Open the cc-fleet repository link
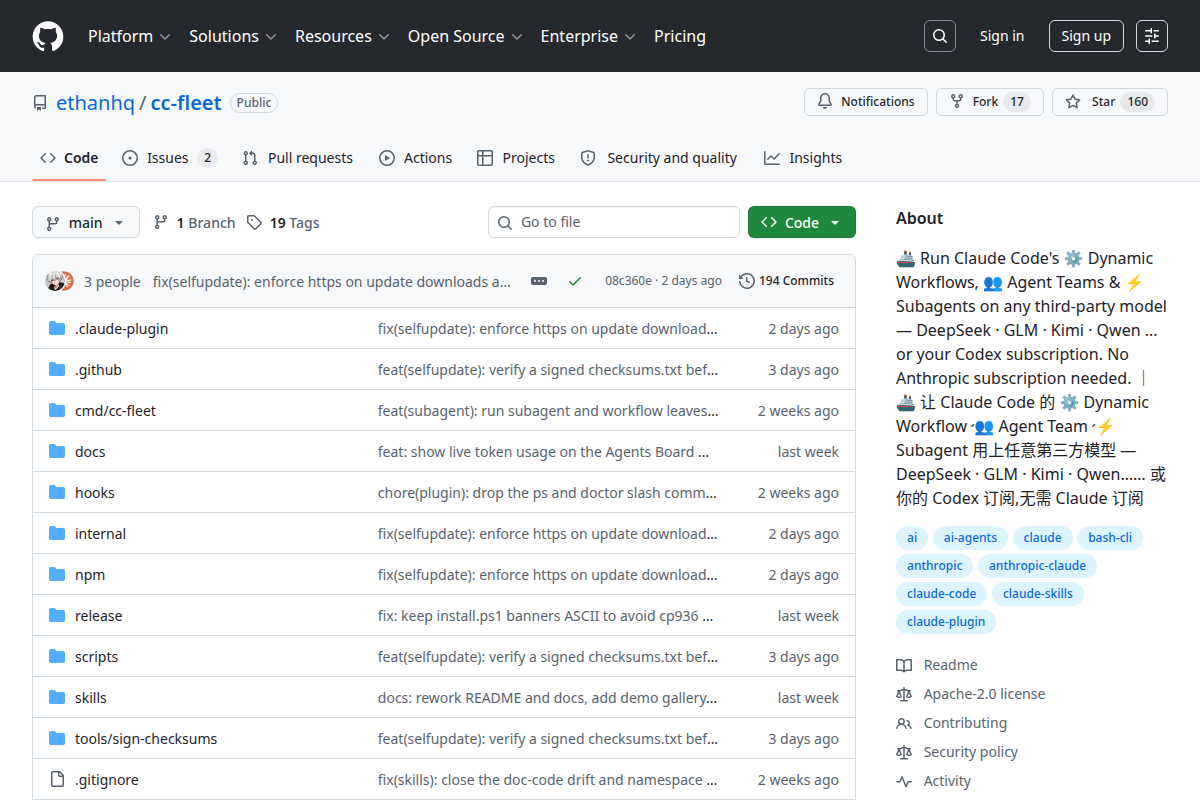 [186, 103]
